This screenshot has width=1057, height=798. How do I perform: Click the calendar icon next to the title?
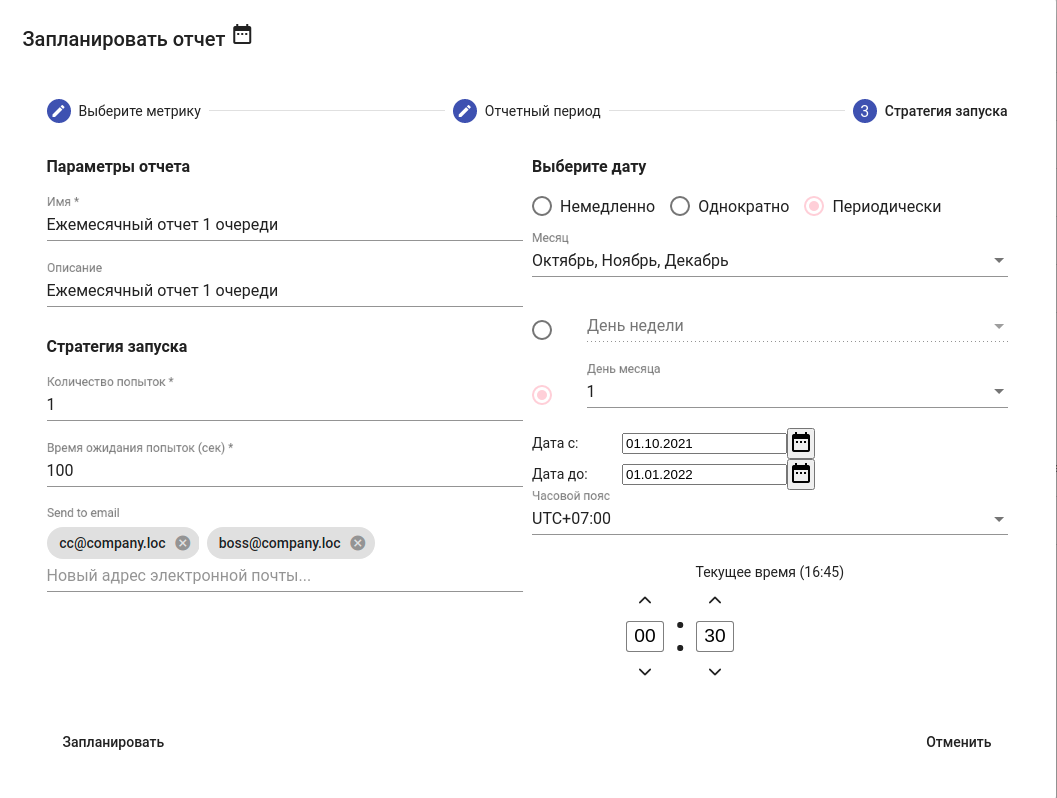[x=242, y=35]
